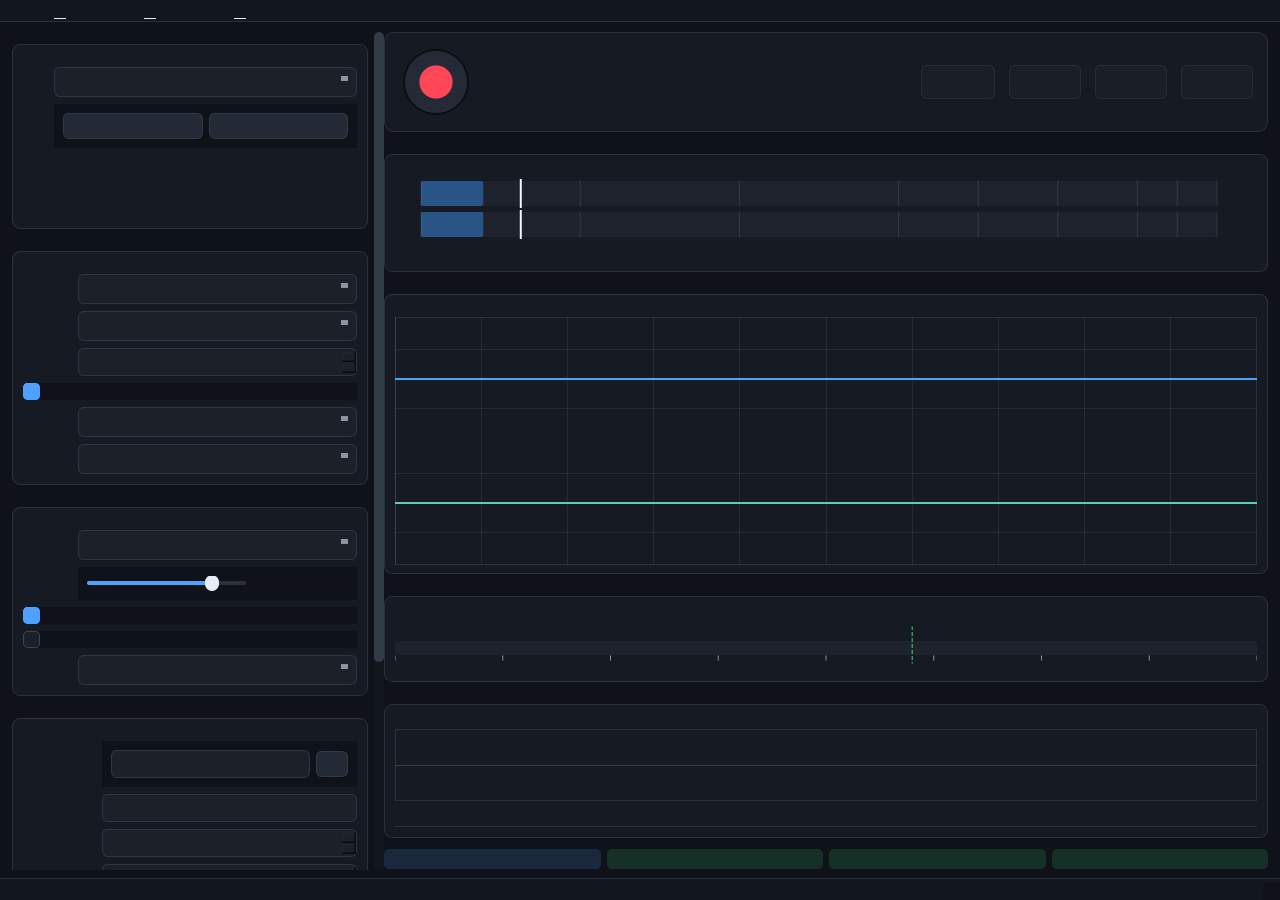Click the blue slider's round white handle

click(x=212, y=583)
